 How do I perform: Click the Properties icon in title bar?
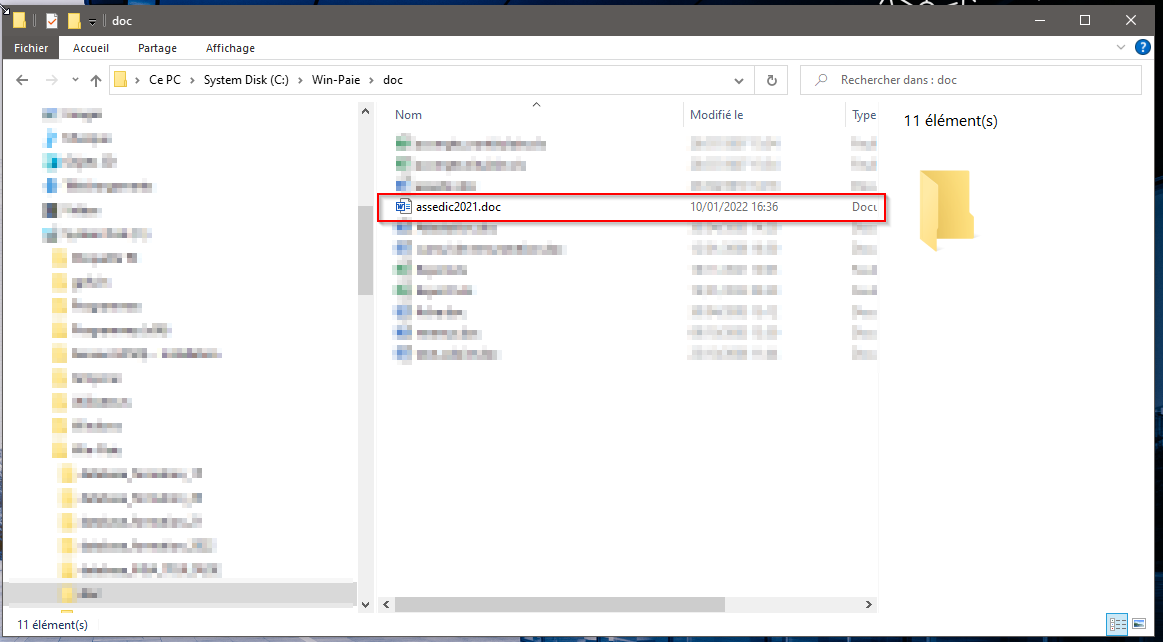[52, 21]
